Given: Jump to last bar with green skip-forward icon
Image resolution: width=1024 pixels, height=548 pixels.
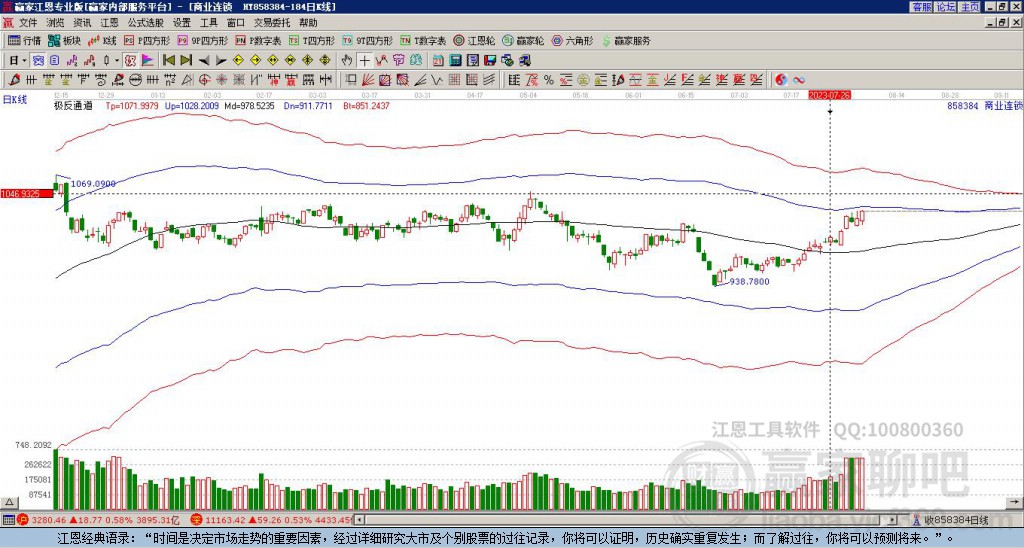Looking at the screenshot, I should (186, 61).
